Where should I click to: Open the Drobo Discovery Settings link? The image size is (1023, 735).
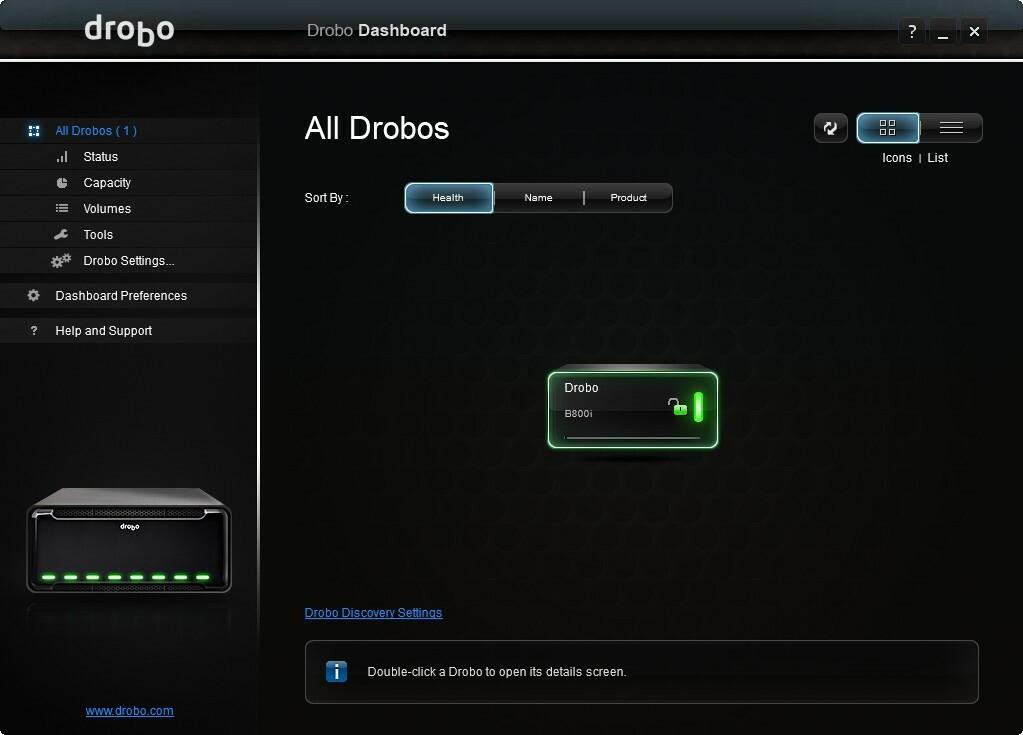click(373, 612)
